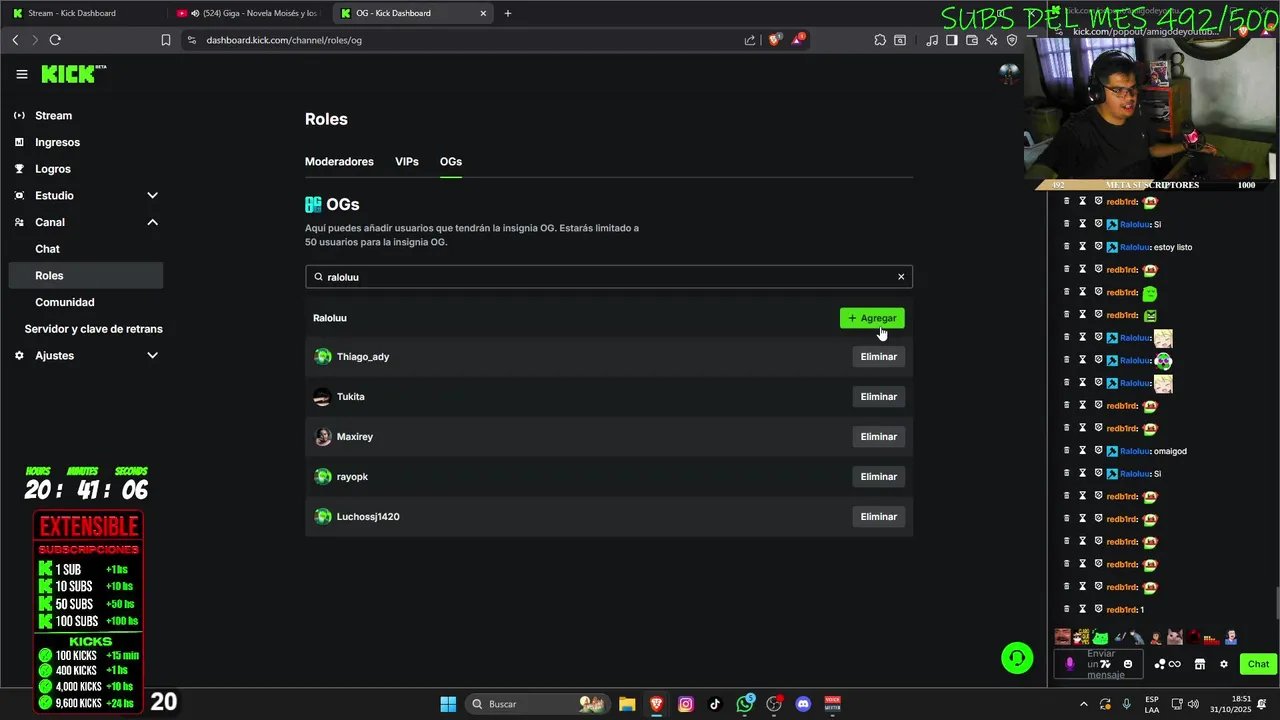This screenshot has width=1280, height=720.
Task: Open Stream in the sidebar
Action: pos(53,115)
